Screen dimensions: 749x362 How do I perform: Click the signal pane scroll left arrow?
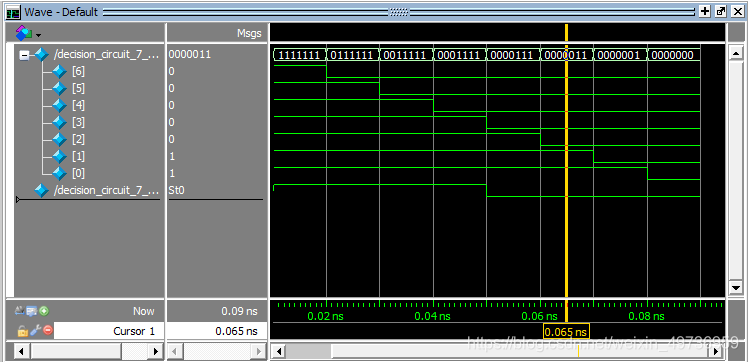[x=21, y=351]
